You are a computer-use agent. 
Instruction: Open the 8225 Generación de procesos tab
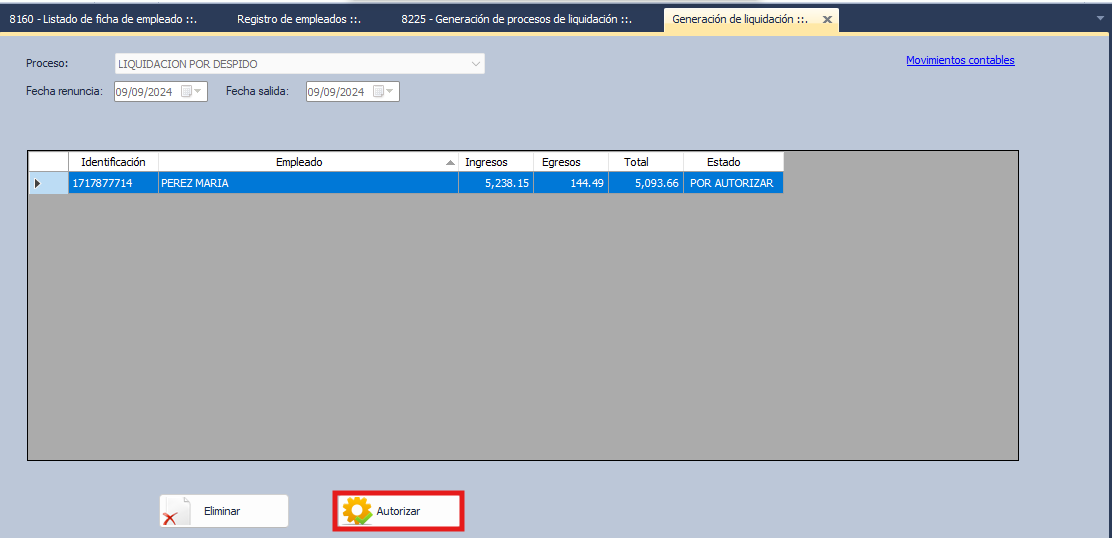pyautogui.click(x=516, y=19)
